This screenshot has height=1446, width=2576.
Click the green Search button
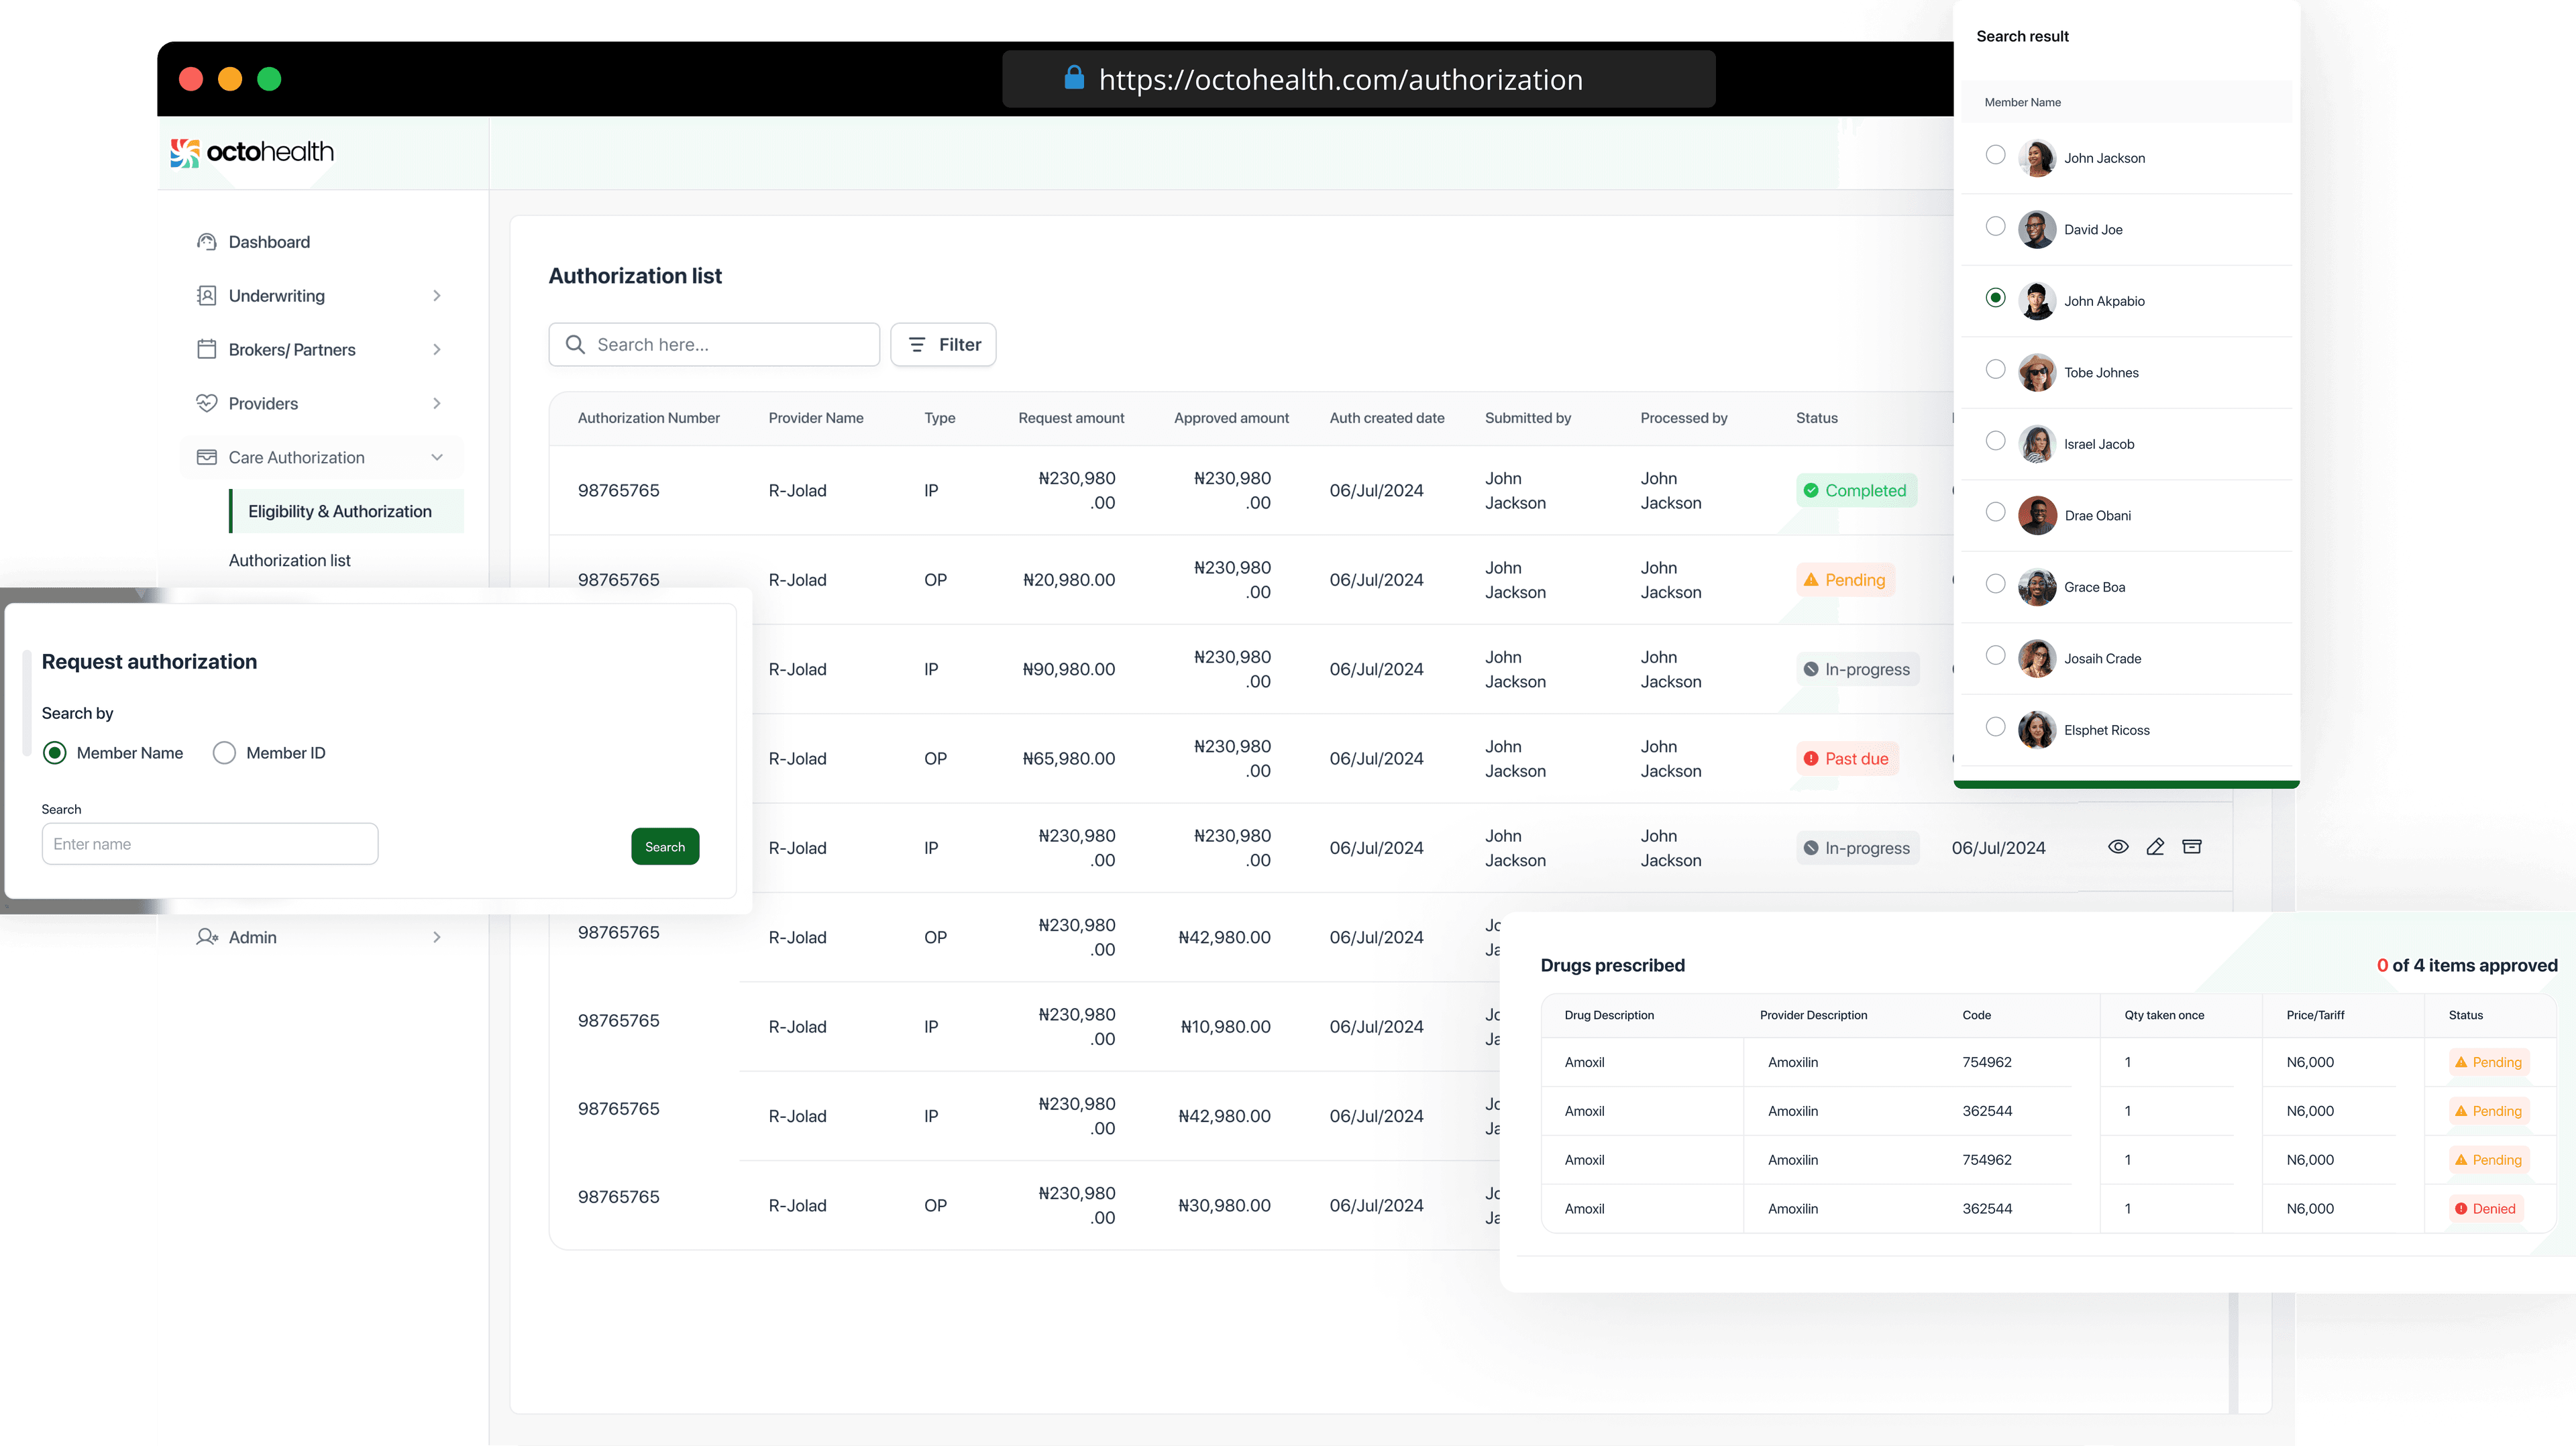point(665,847)
